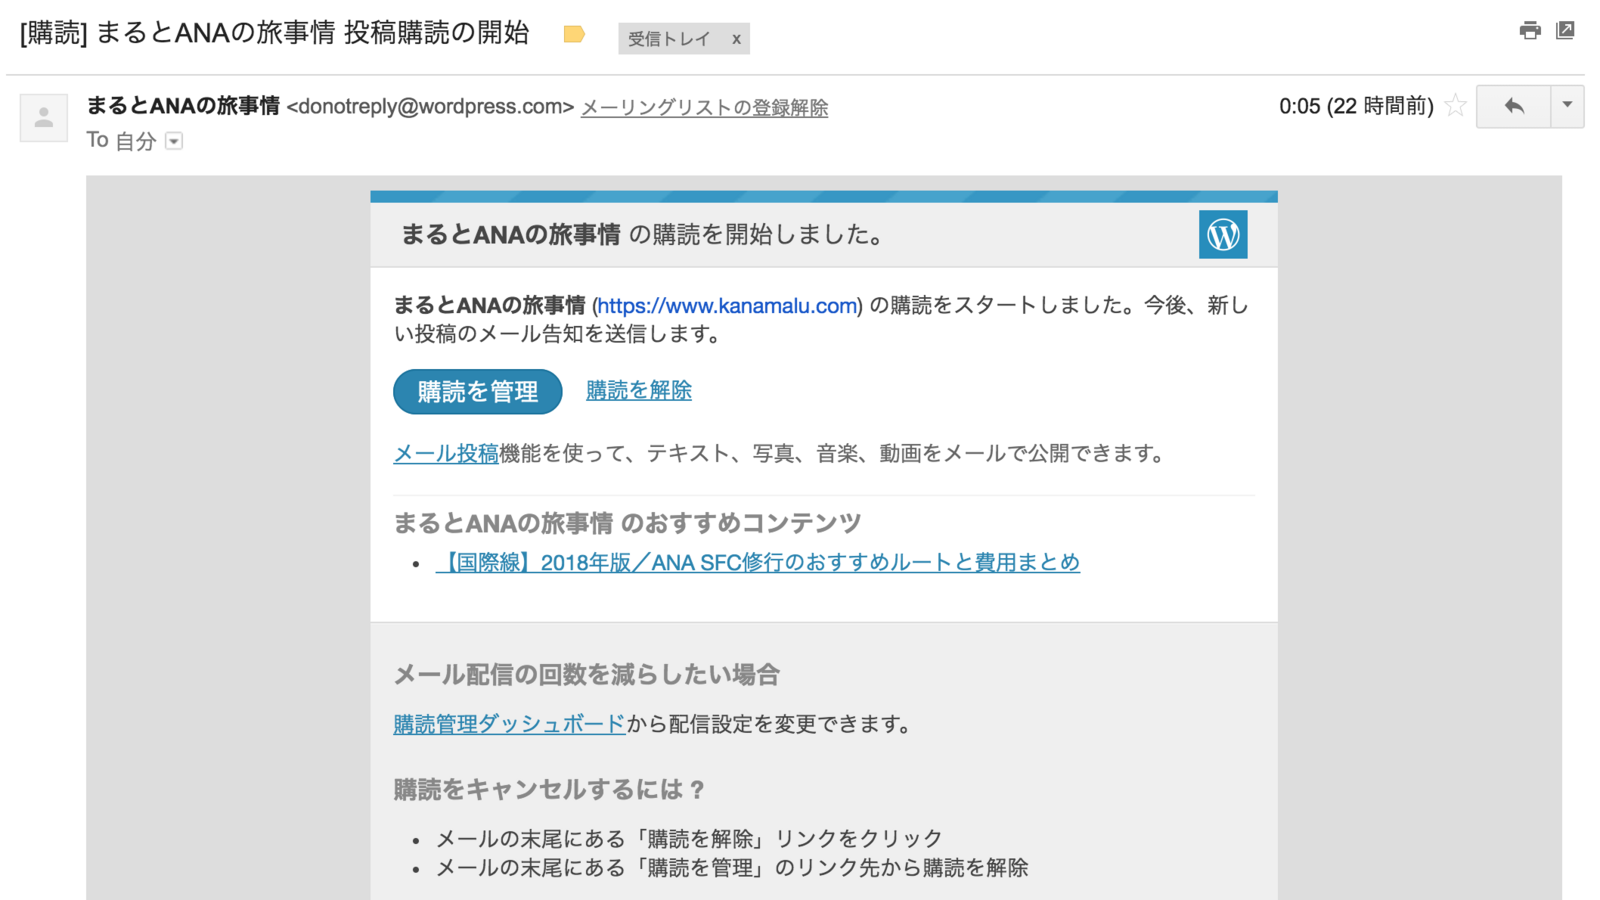The width and height of the screenshot is (1600, 900).
Task: Click heading メール配信の回数を減らしたい場合
Action: coord(586,675)
